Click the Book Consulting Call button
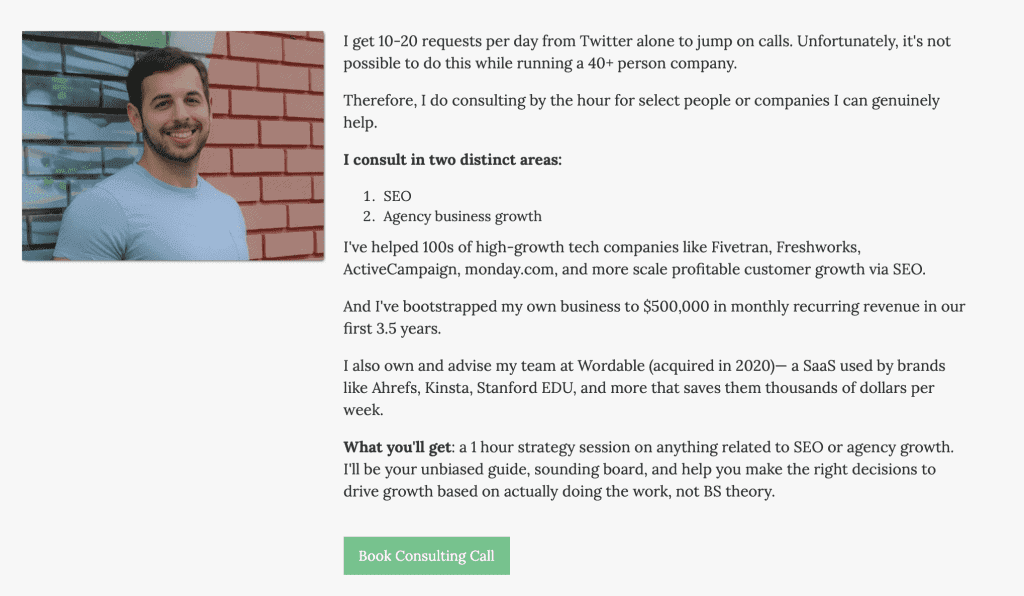 click(x=426, y=556)
